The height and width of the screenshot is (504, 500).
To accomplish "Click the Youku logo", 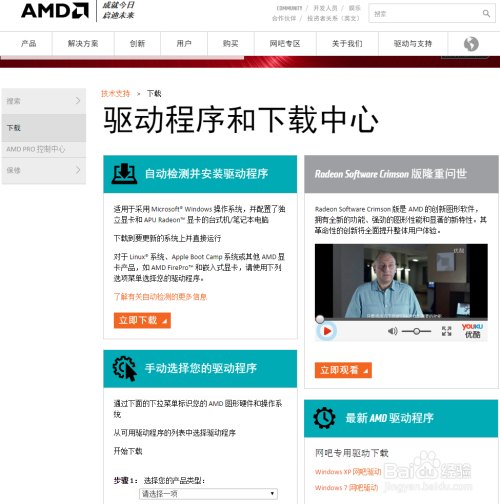I will tap(472, 331).
